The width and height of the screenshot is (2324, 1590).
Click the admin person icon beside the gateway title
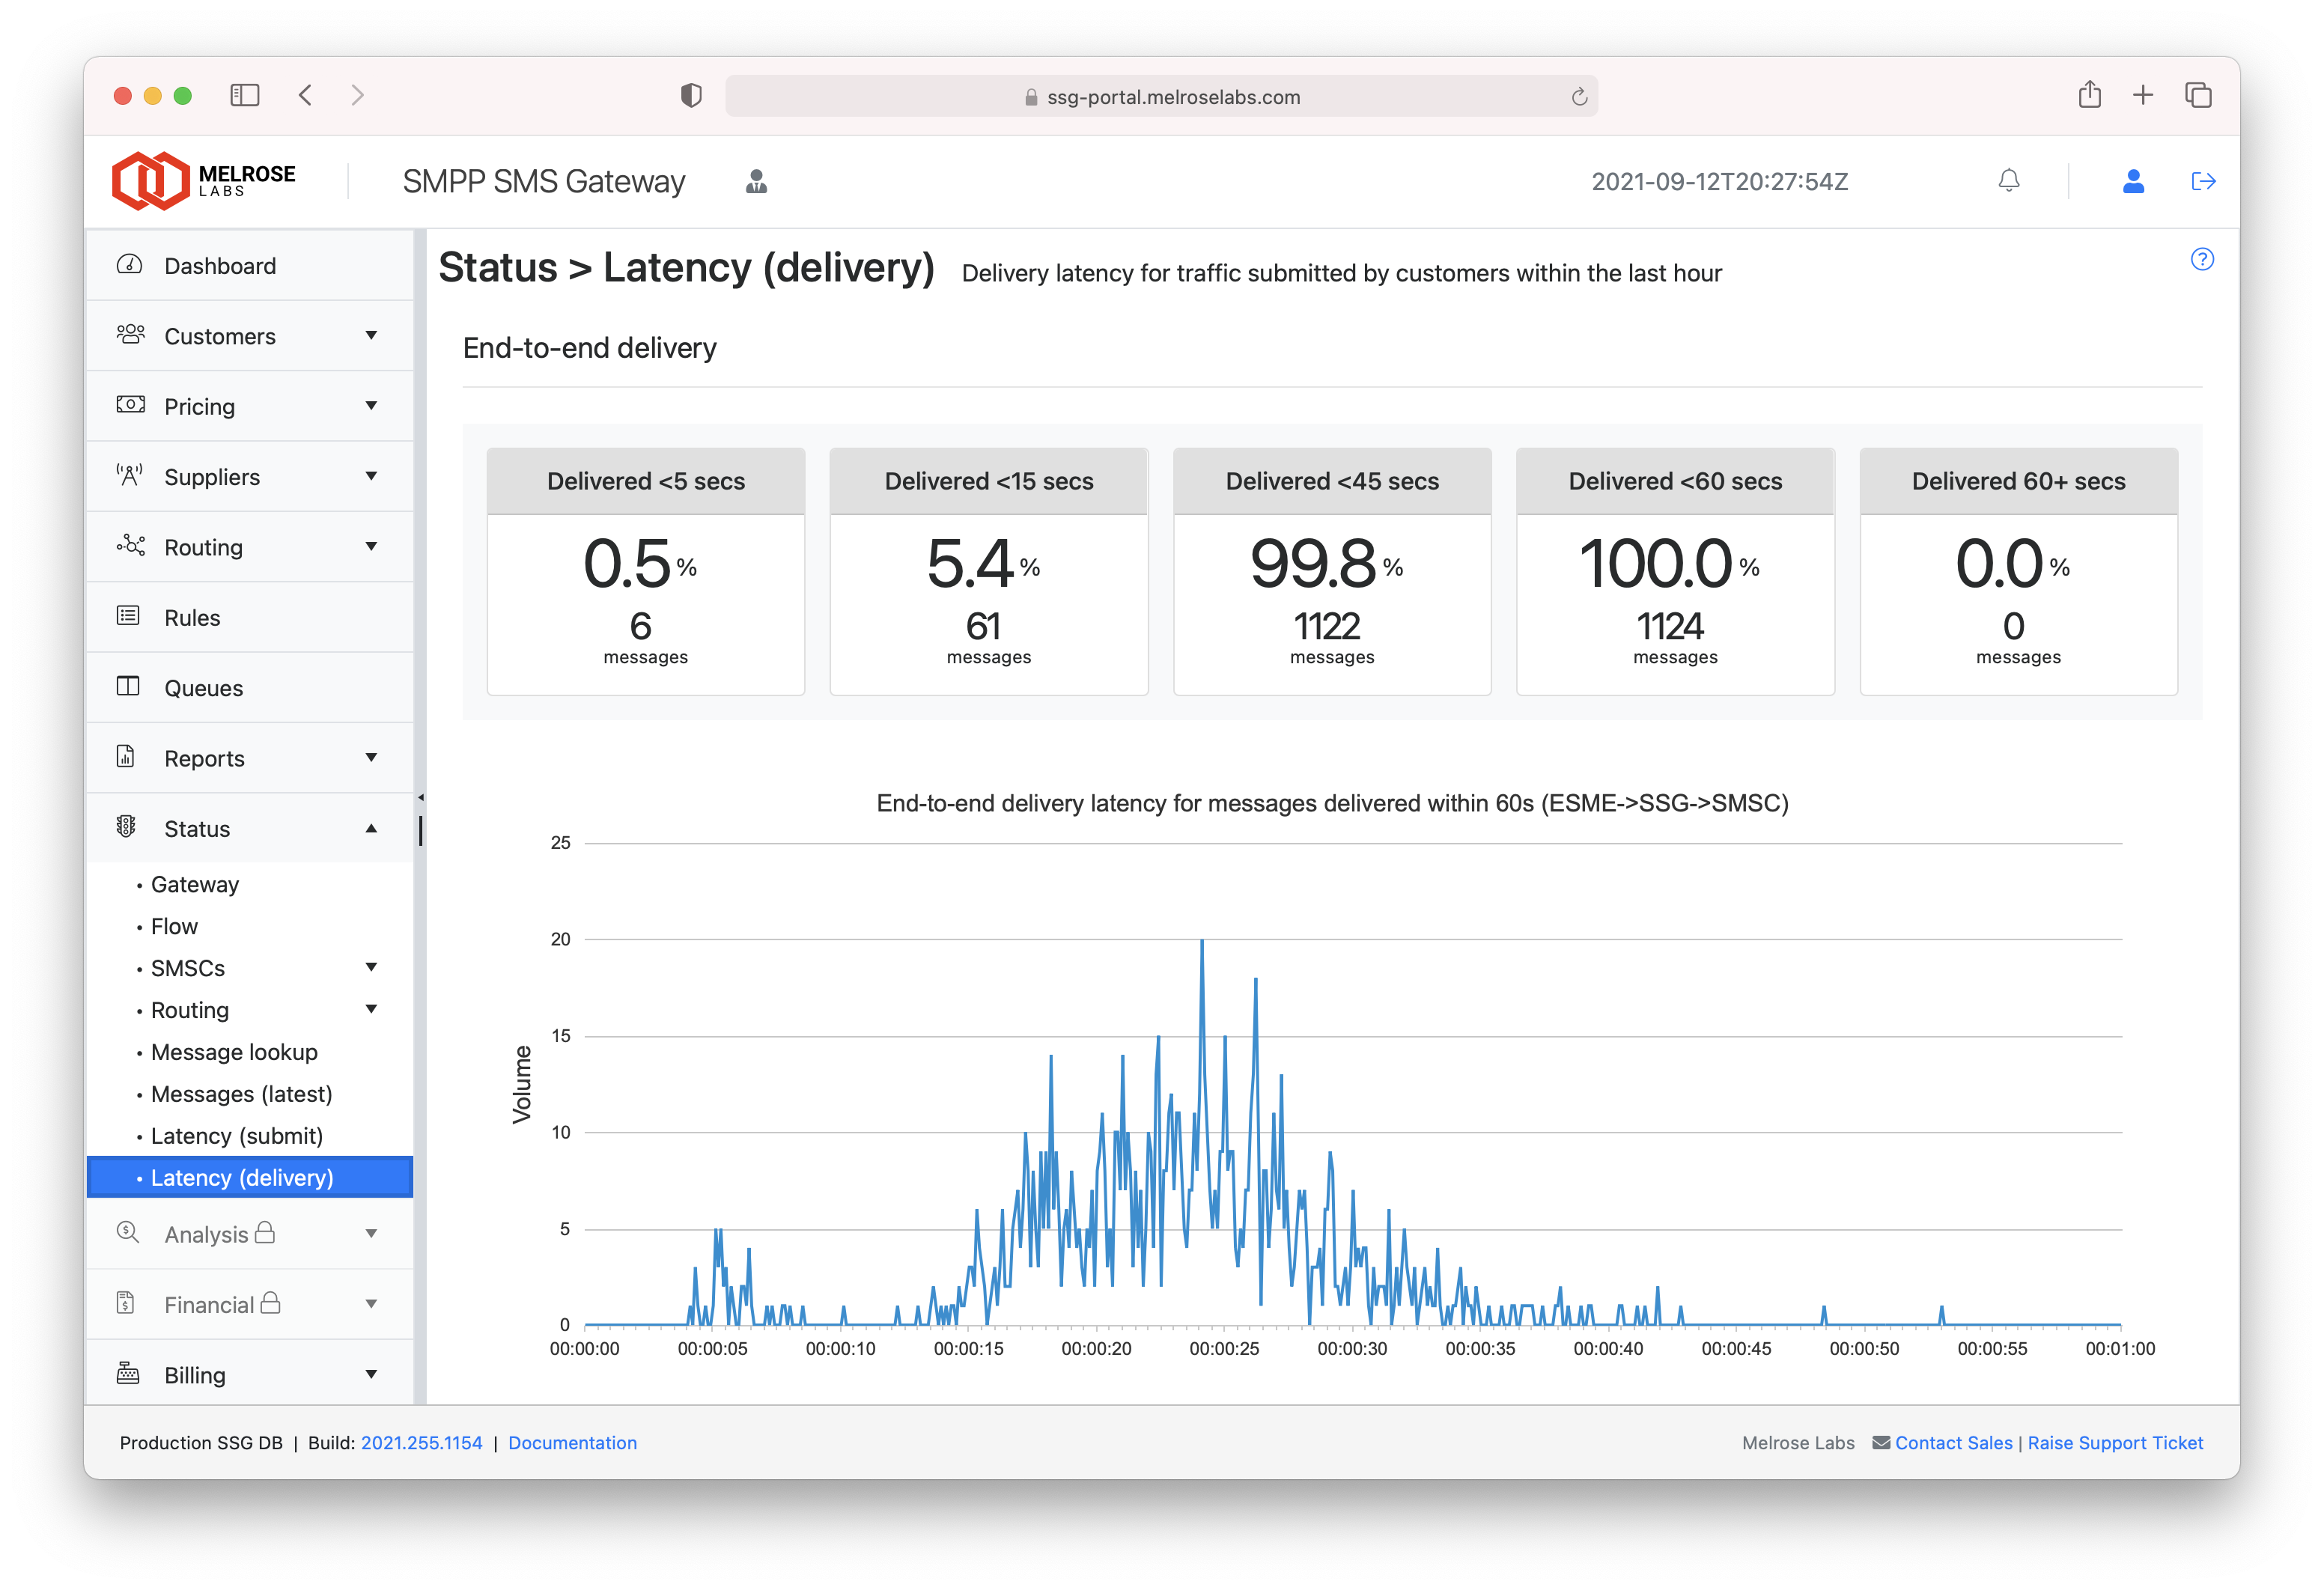pyautogui.click(x=756, y=182)
